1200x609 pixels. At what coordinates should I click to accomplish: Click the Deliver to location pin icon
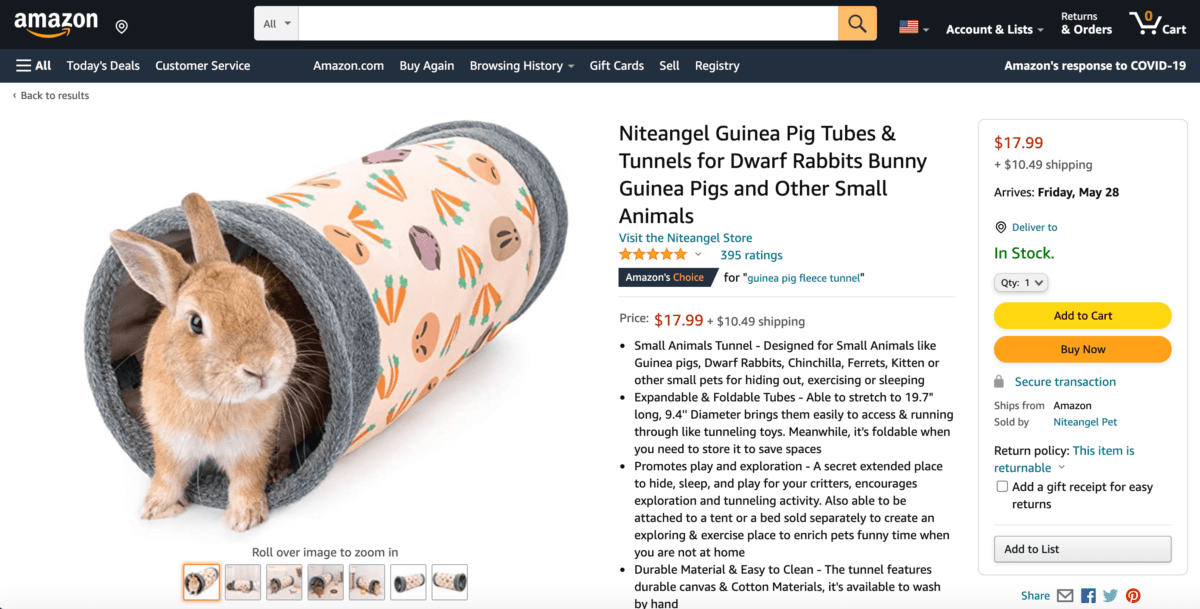point(1001,227)
